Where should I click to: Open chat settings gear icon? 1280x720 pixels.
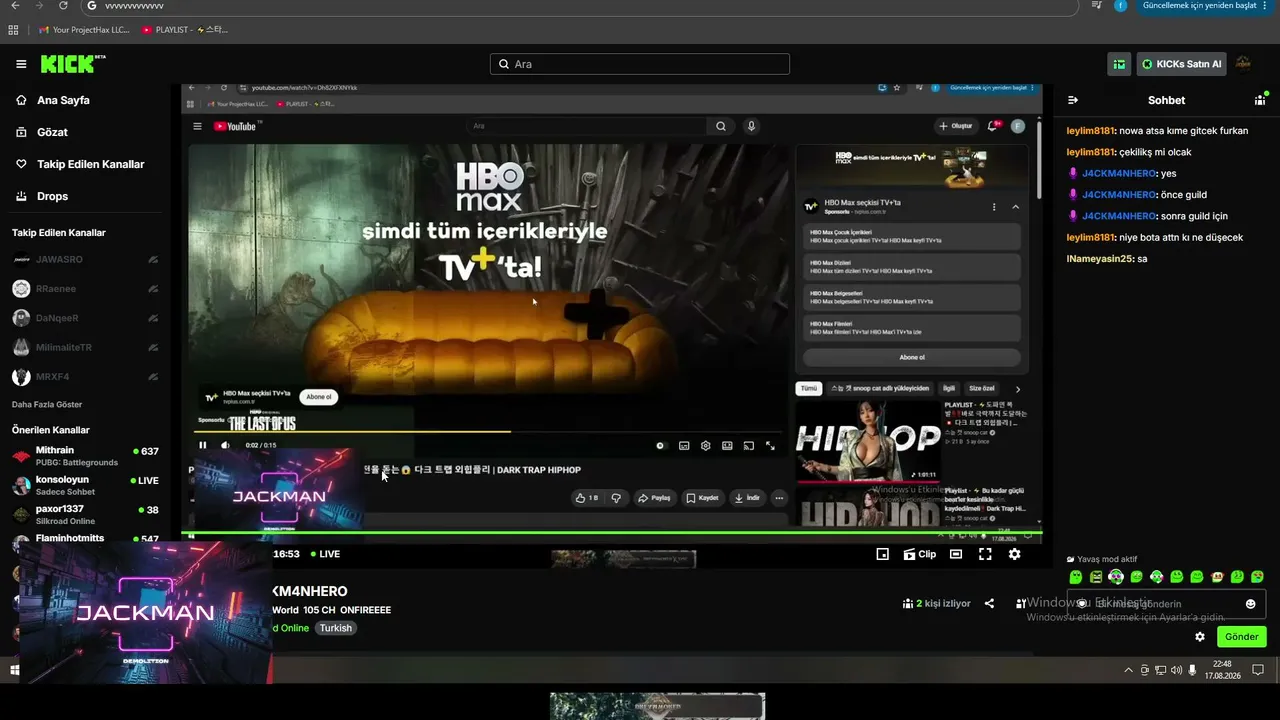click(1200, 636)
